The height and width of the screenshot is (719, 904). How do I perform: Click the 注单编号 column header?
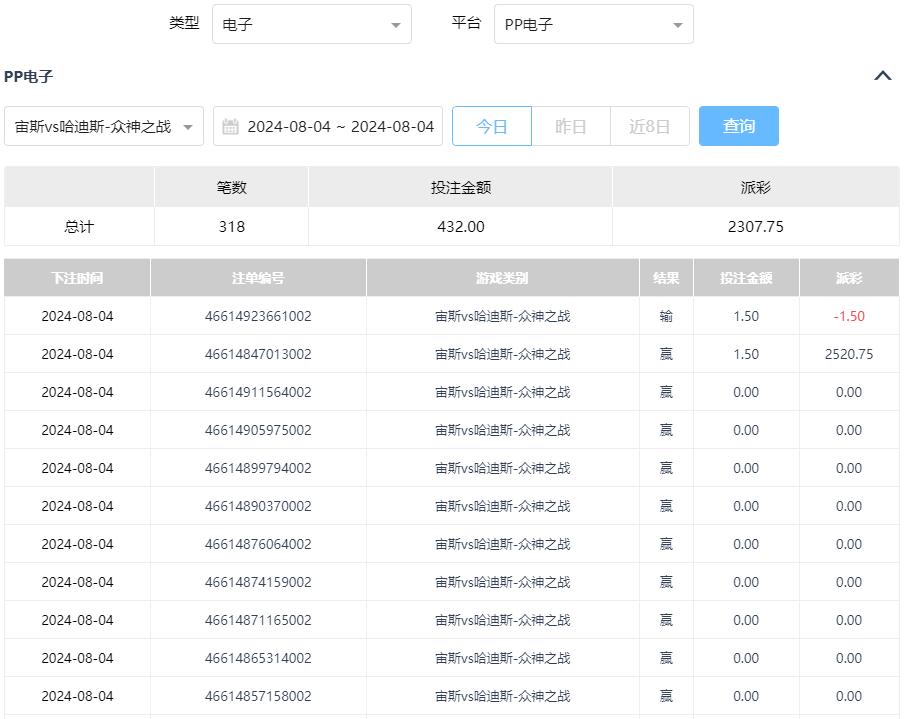pos(258,278)
